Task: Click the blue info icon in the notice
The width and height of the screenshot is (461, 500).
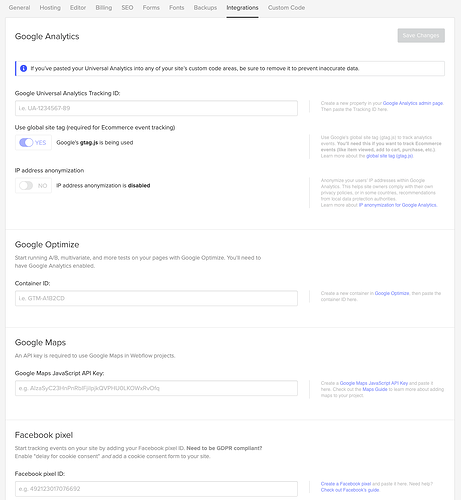Action: [23, 68]
